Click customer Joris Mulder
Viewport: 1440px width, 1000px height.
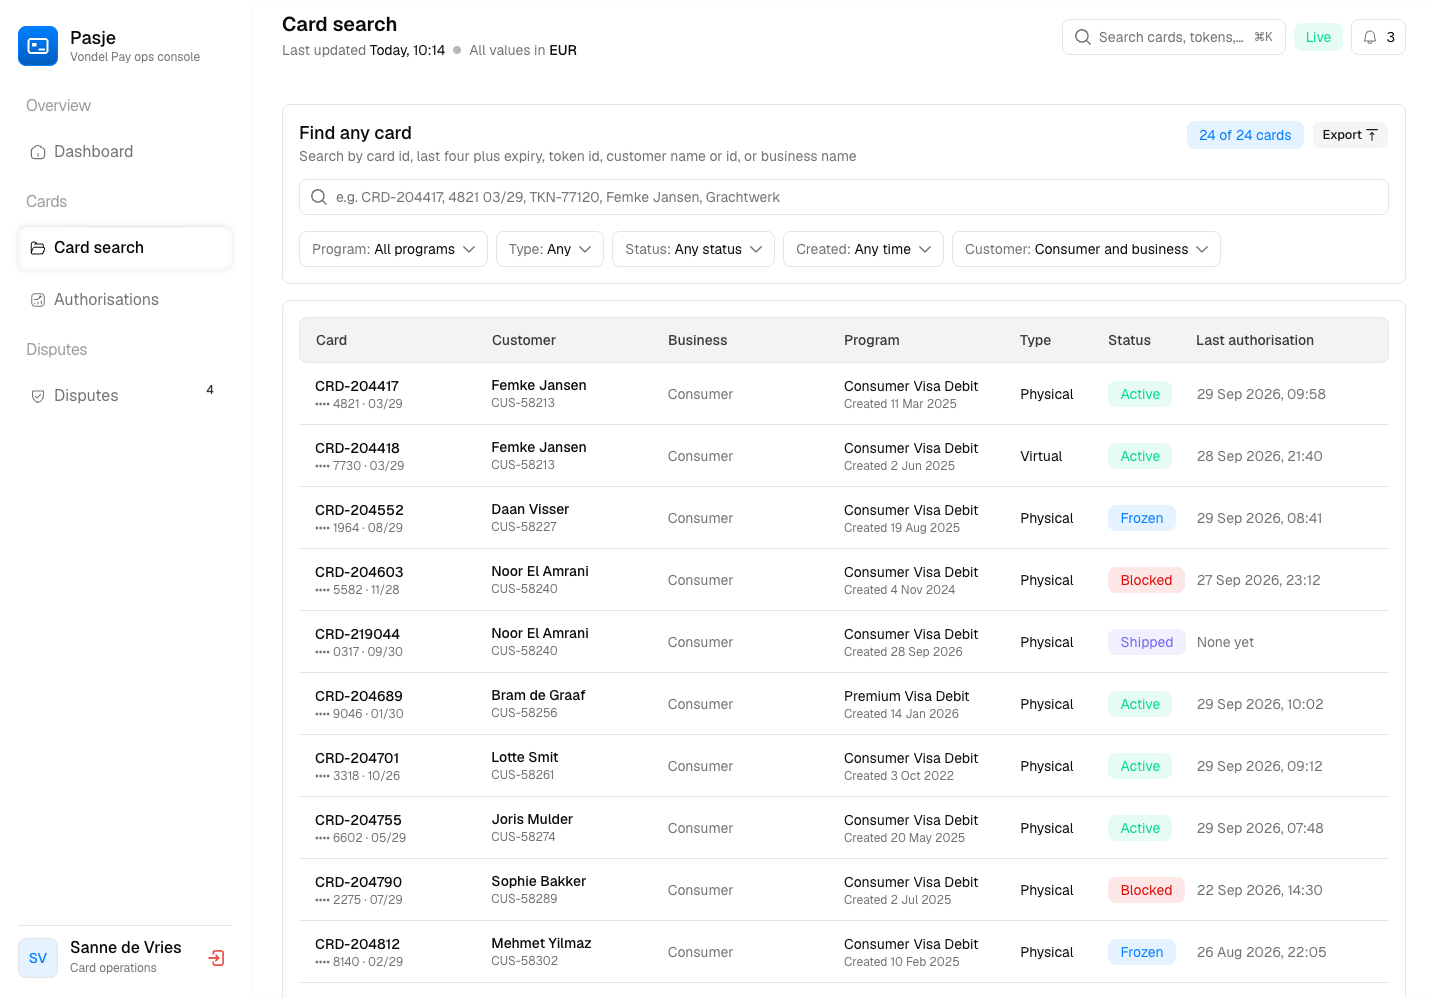coord(532,819)
